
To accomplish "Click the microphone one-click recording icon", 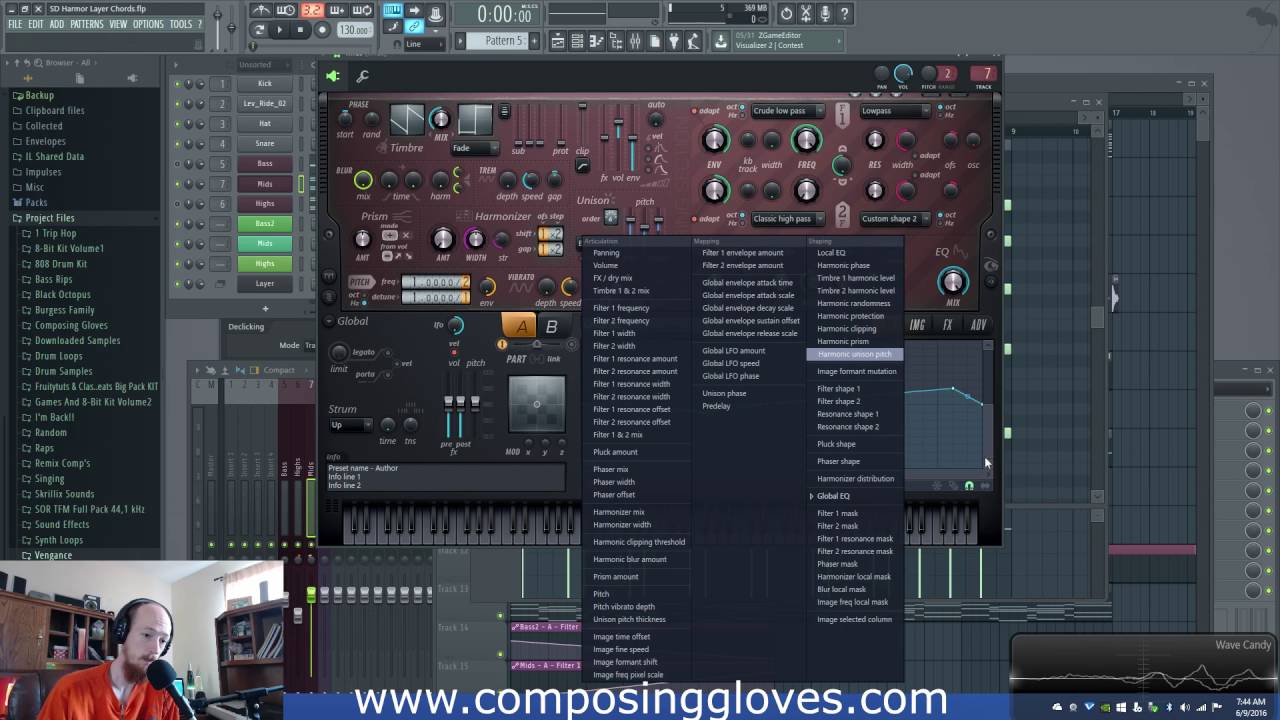I will [x=825, y=14].
